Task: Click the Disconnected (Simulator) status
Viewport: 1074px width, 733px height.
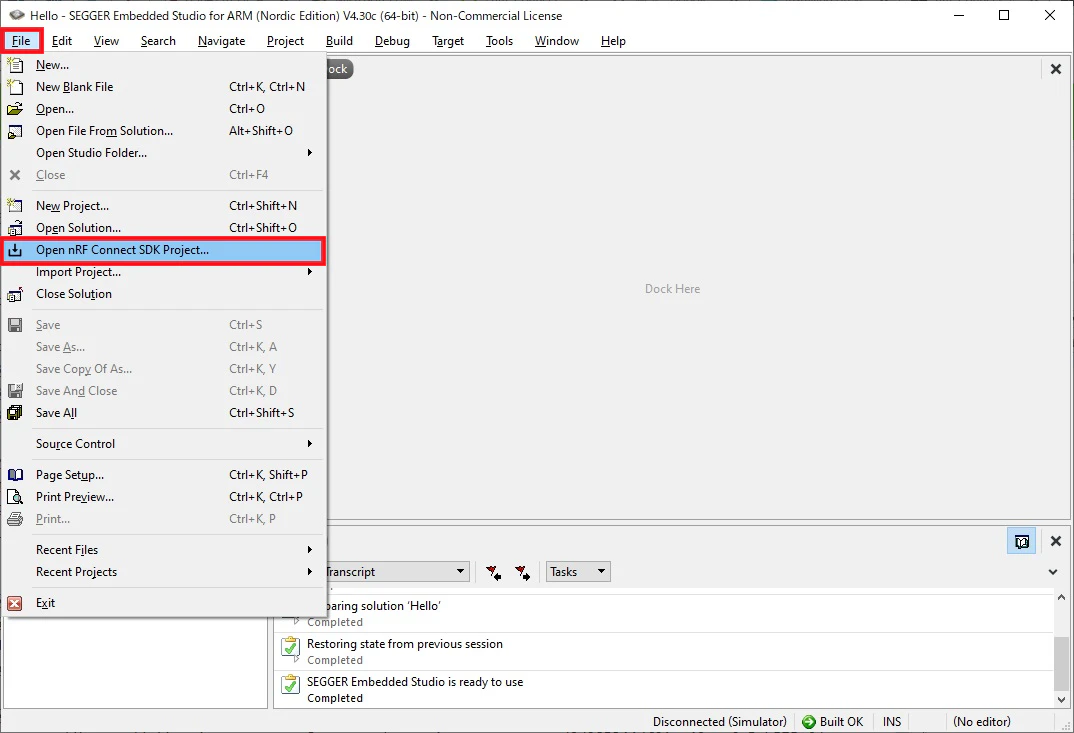Action: click(x=720, y=721)
